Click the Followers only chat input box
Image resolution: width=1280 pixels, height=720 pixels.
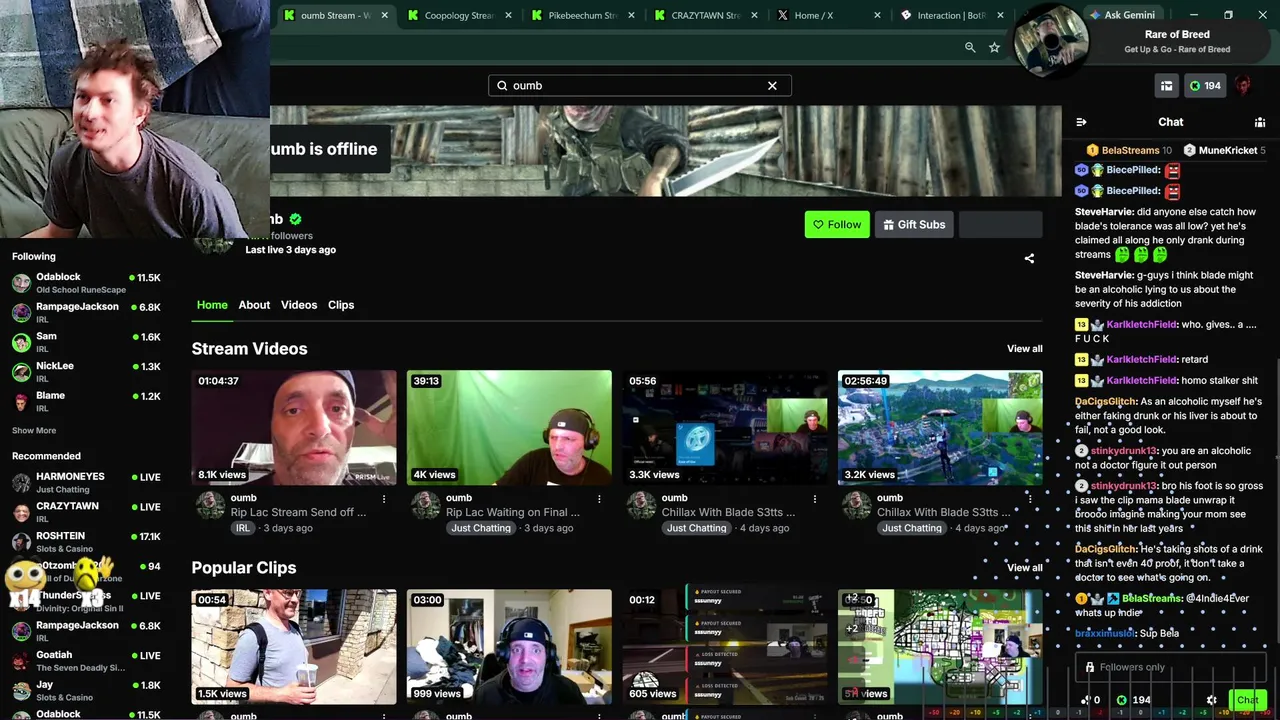tap(1172, 667)
